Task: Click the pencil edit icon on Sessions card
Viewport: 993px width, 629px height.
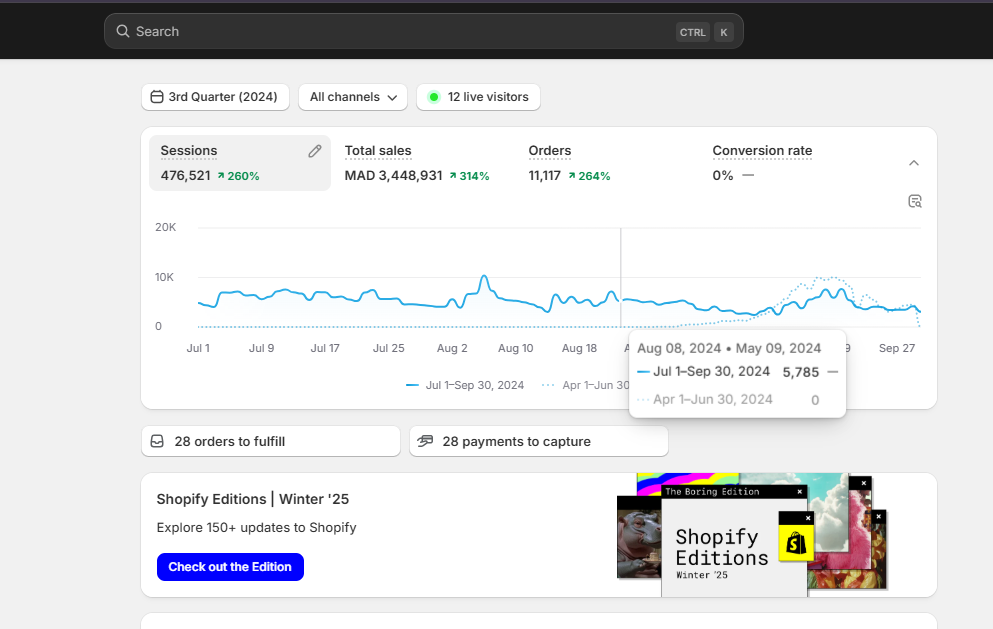Action: (315, 151)
